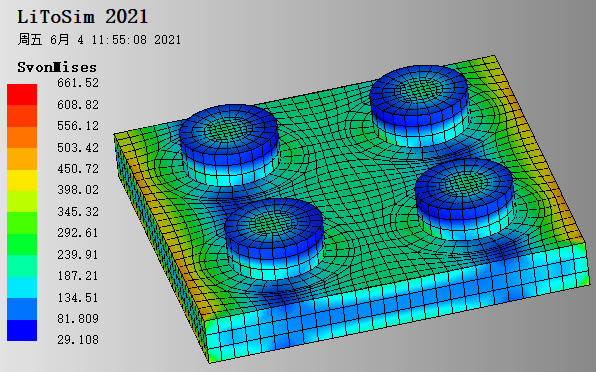Click the dark blue 29.108 legend band
596x372 pixels.
click(22, 330)
